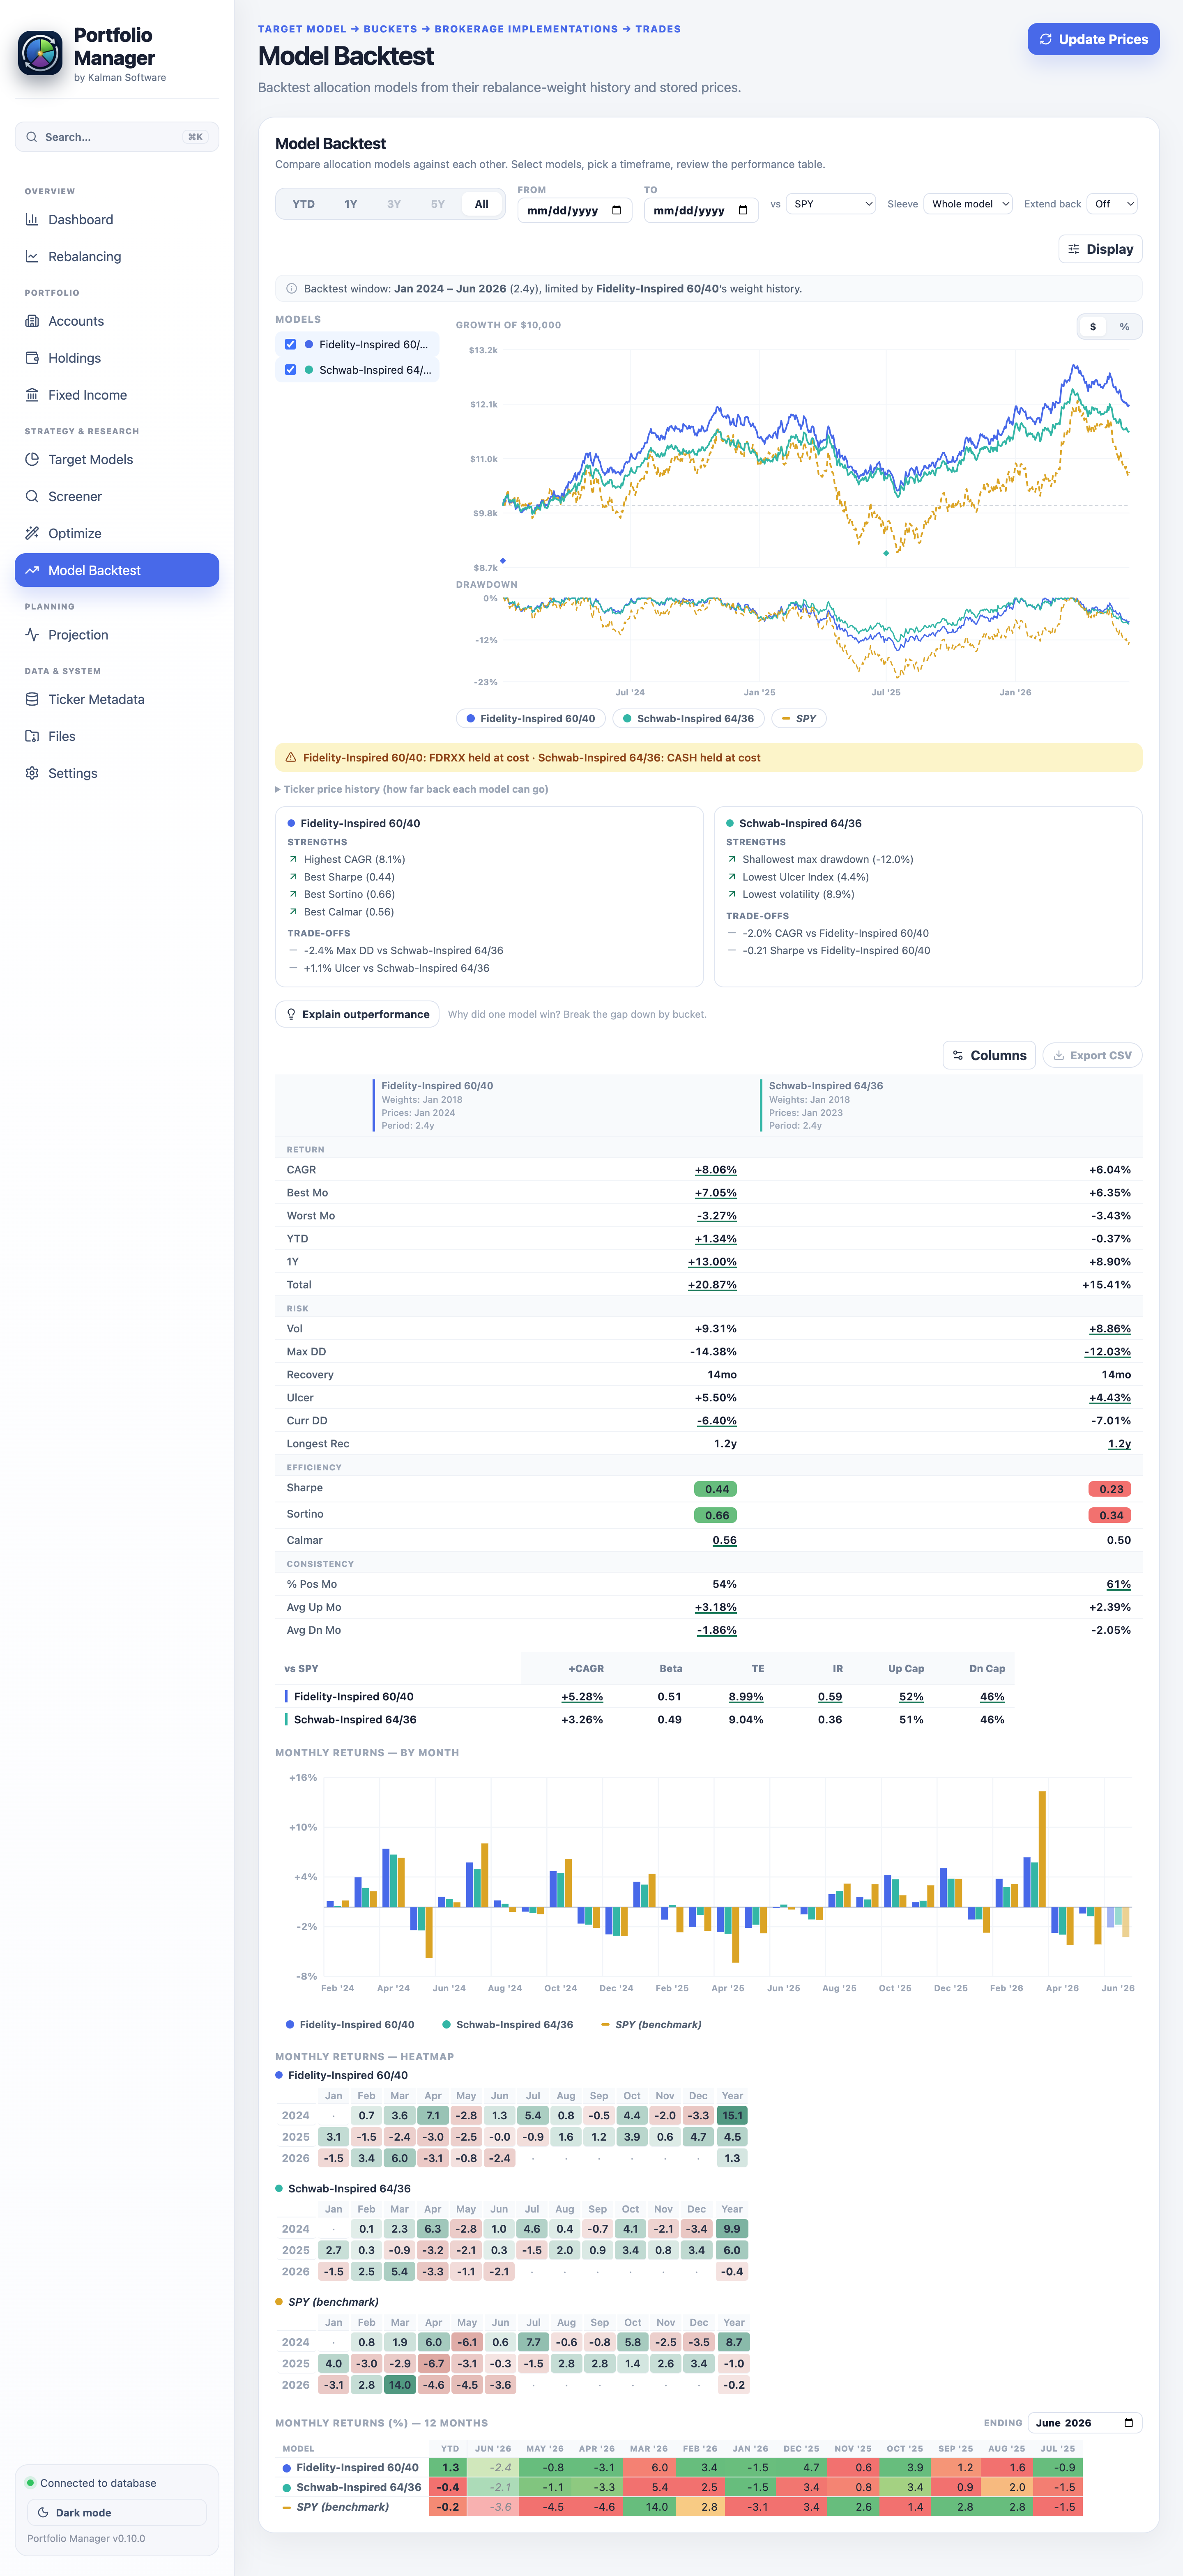This screenshot has height=2576, width=1183.
Task: Open Target Models in sidebar
Action: pyautogui.click(x=117, y=460)
